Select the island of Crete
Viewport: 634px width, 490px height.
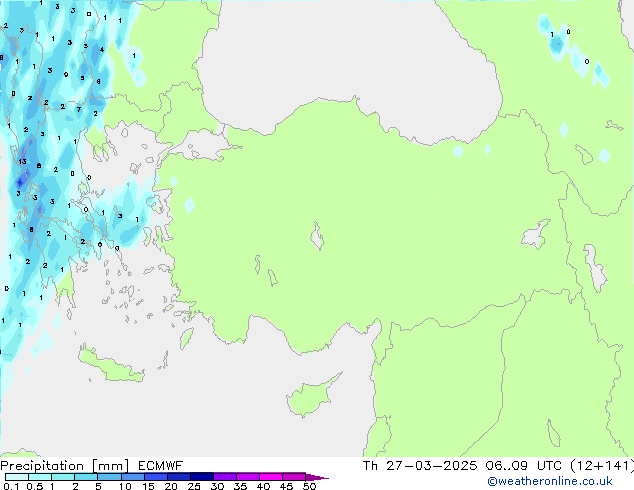coord(110,365)
